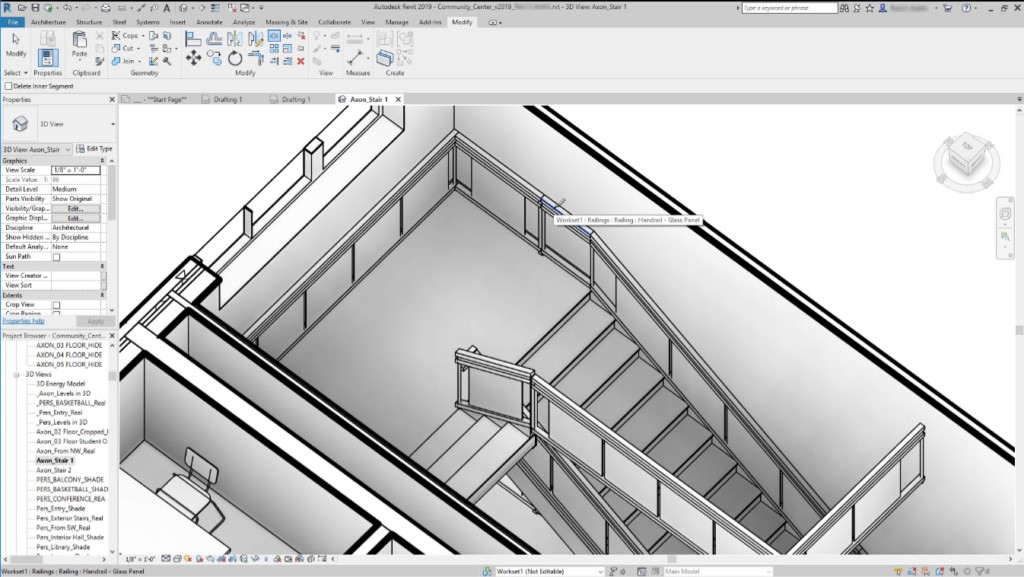Check the Crop View checkbox
1024x577 pixels.
56,304
